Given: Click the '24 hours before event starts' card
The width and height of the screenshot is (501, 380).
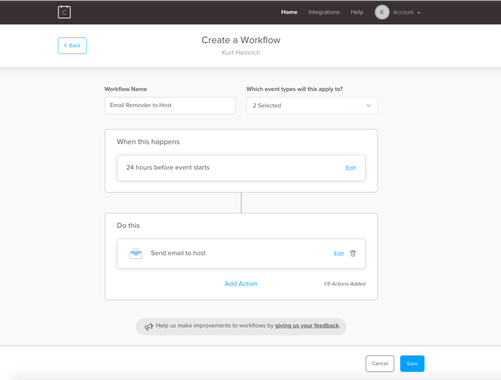Looking at the screenshot, I should coord(241,168).
